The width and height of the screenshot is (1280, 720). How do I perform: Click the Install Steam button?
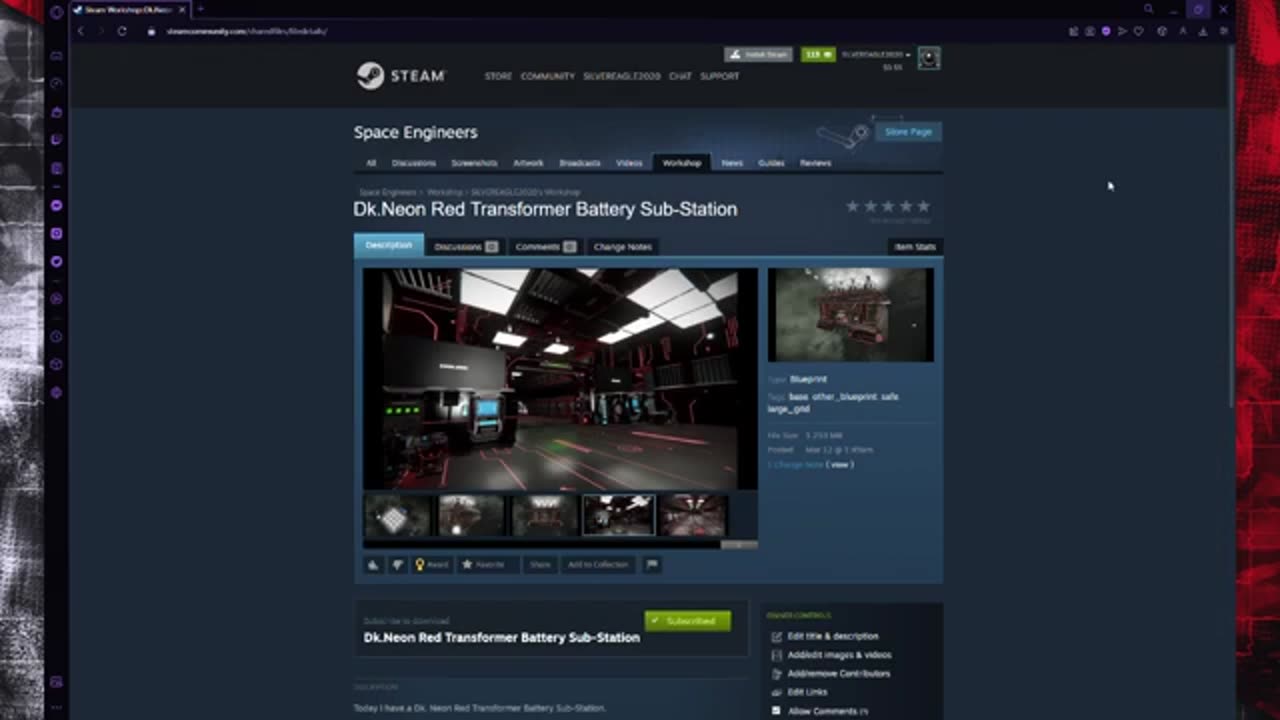[758, 54]
